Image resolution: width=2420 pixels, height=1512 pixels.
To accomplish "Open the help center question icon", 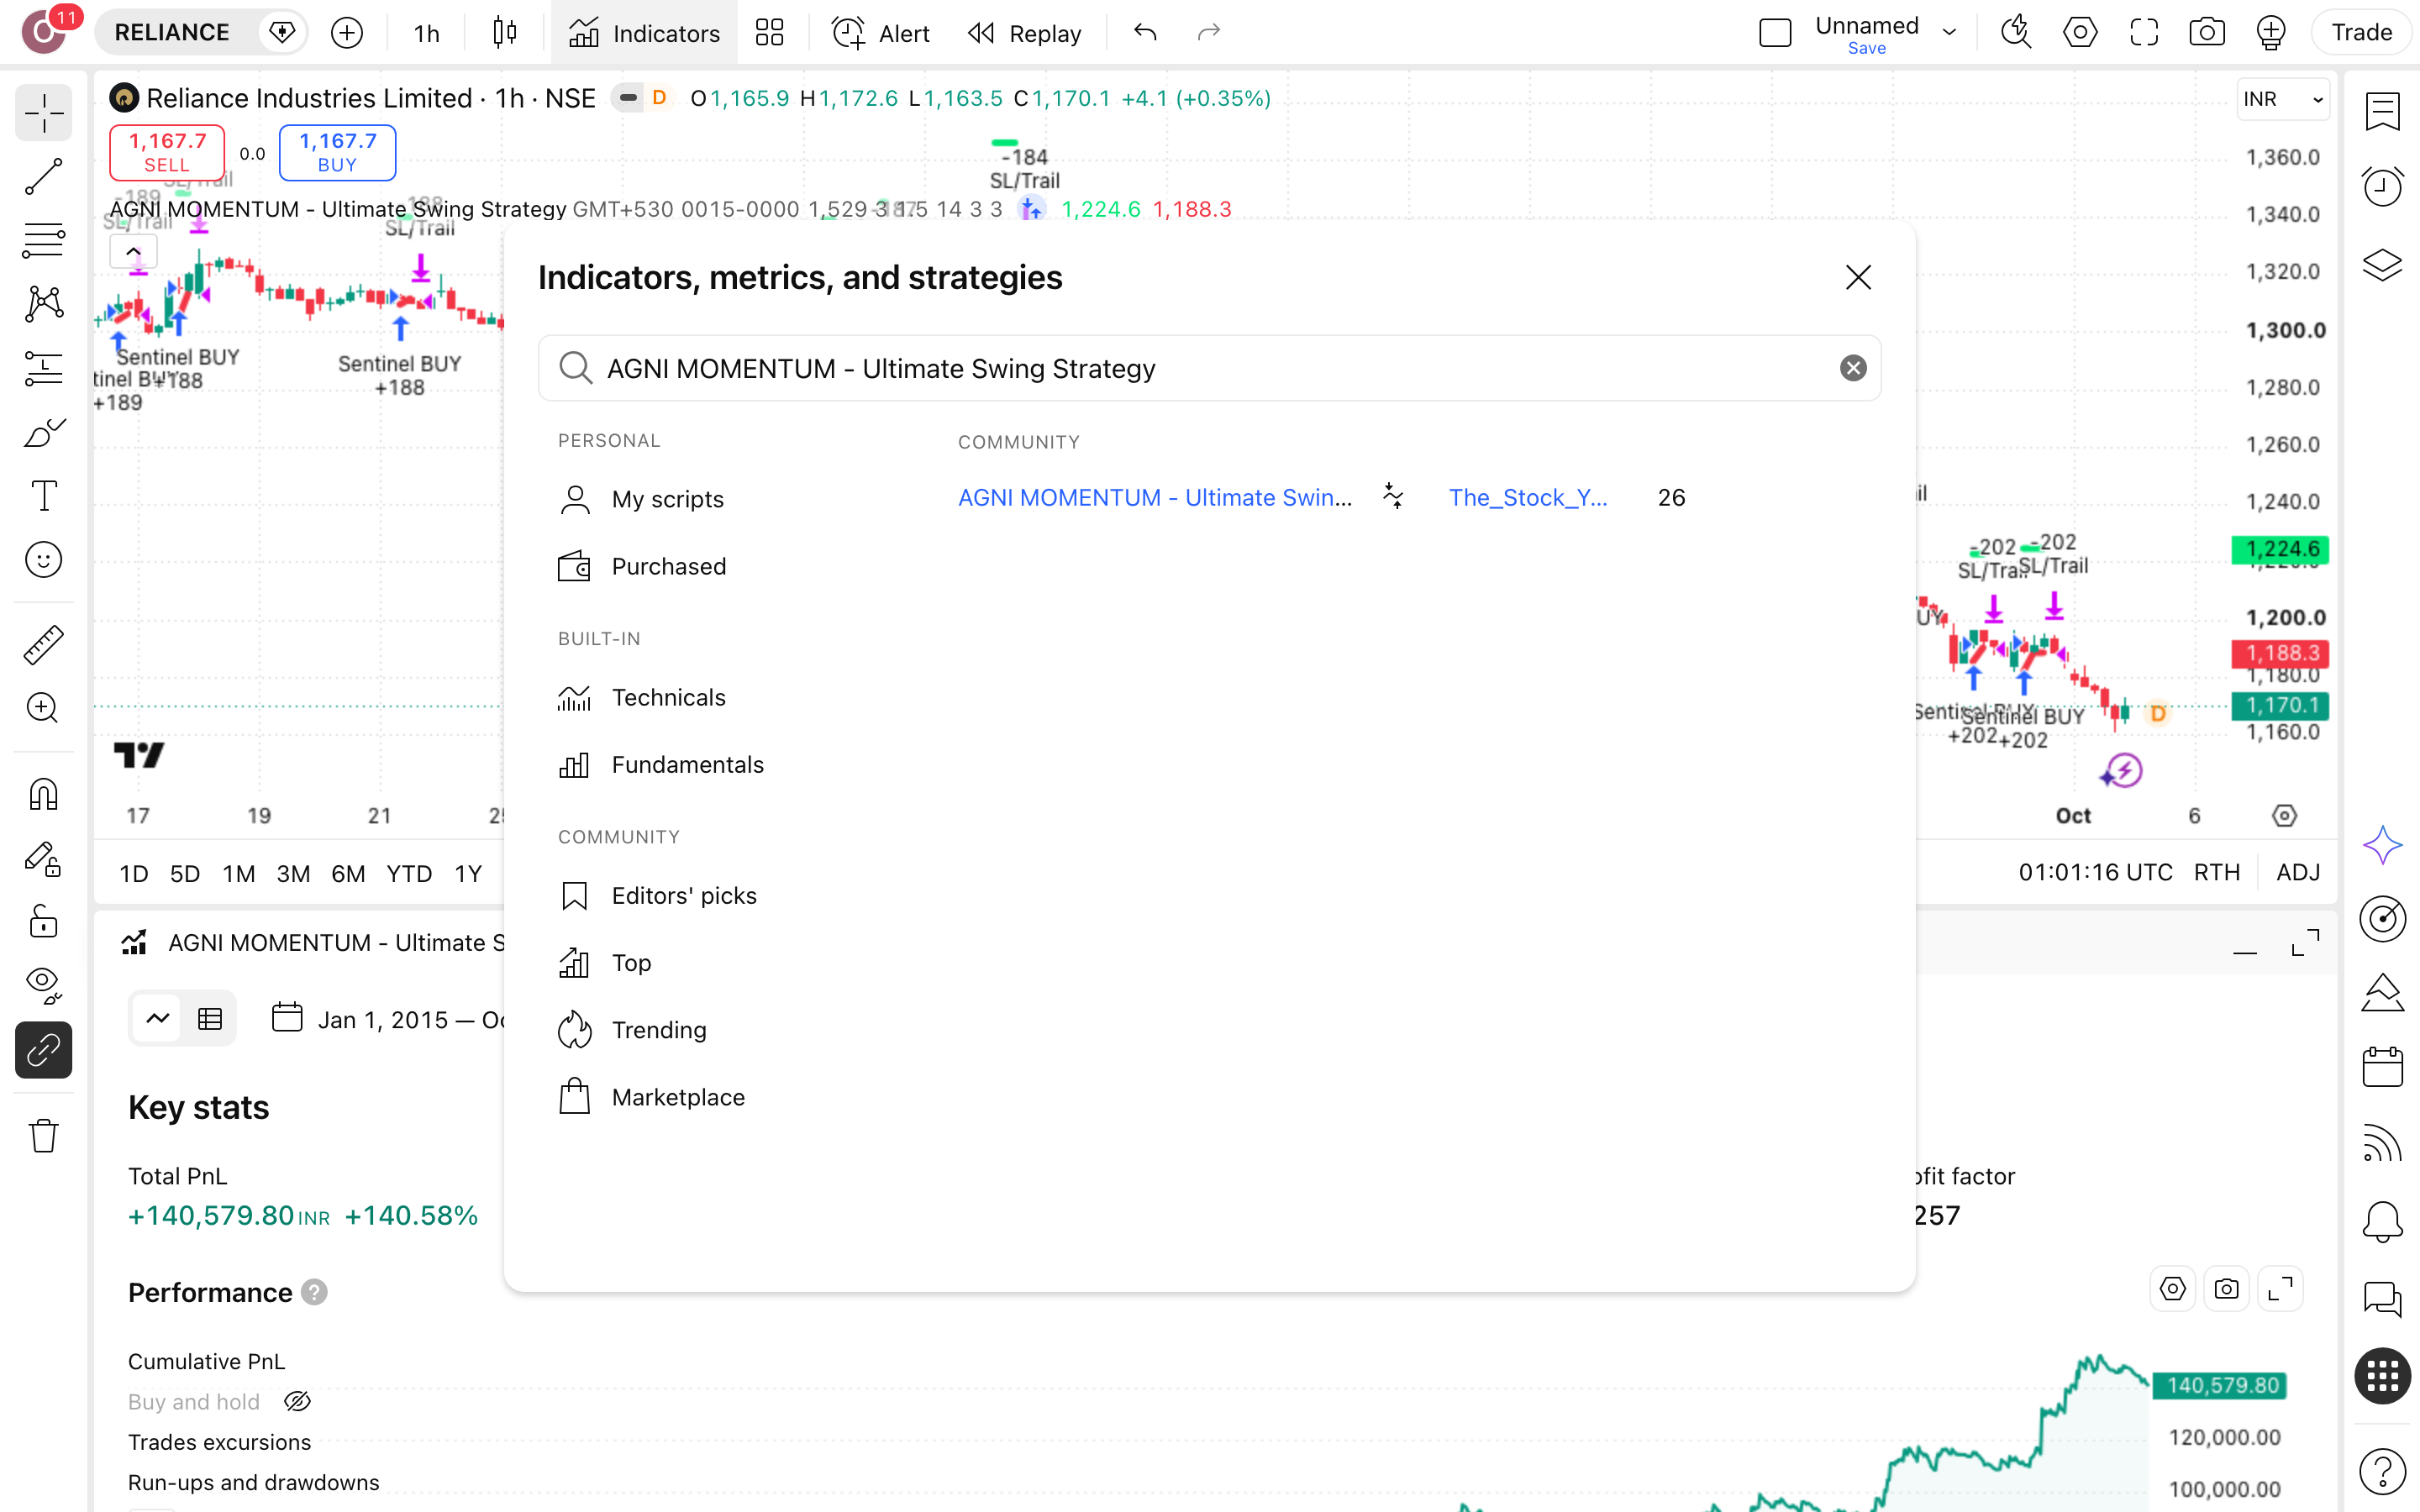I will pyautogui.click(x=2382, y=1470).
